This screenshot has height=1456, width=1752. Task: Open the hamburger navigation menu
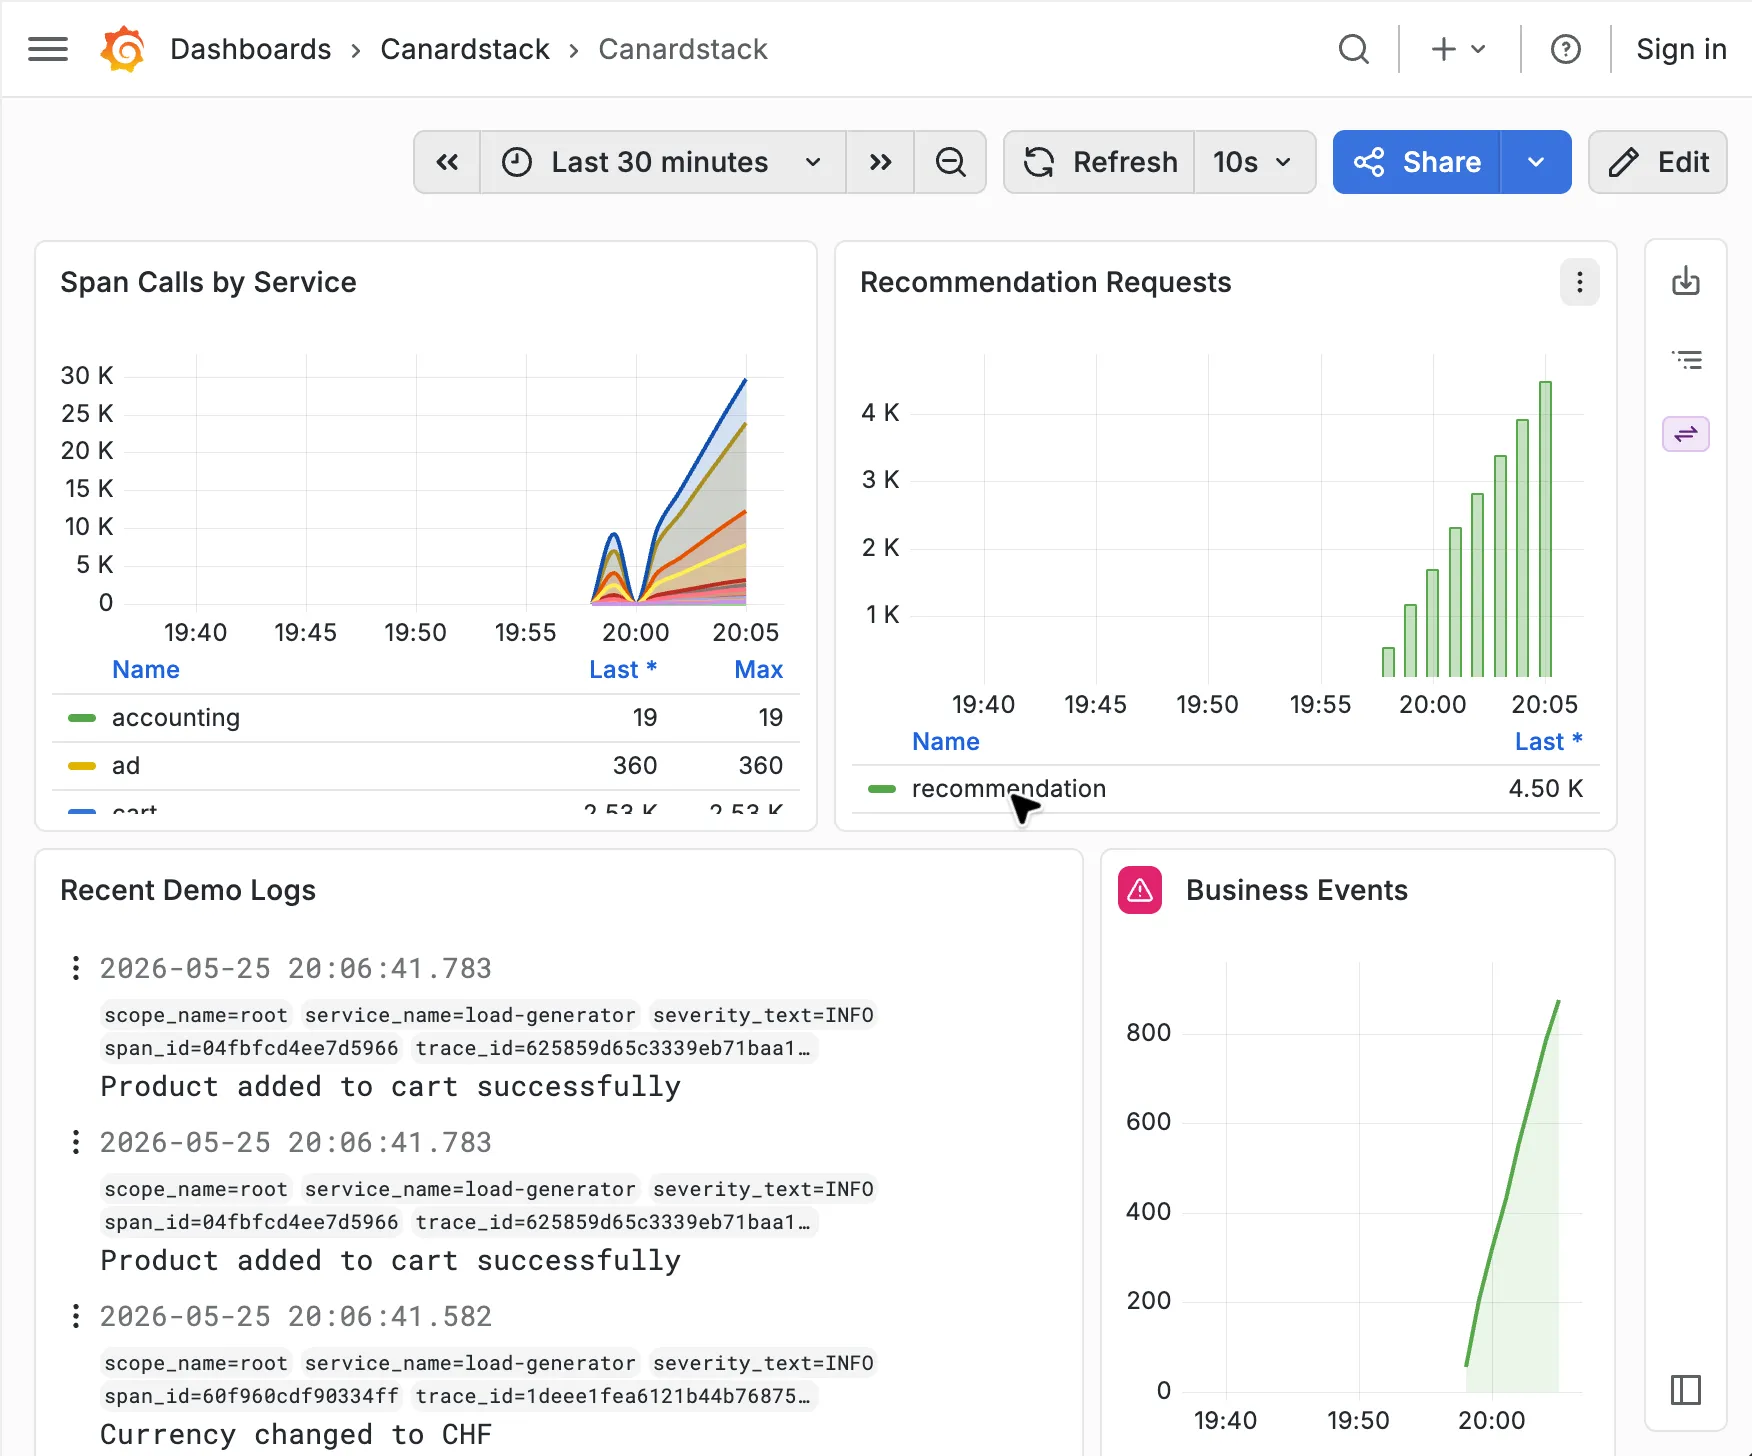coord(48,49)
